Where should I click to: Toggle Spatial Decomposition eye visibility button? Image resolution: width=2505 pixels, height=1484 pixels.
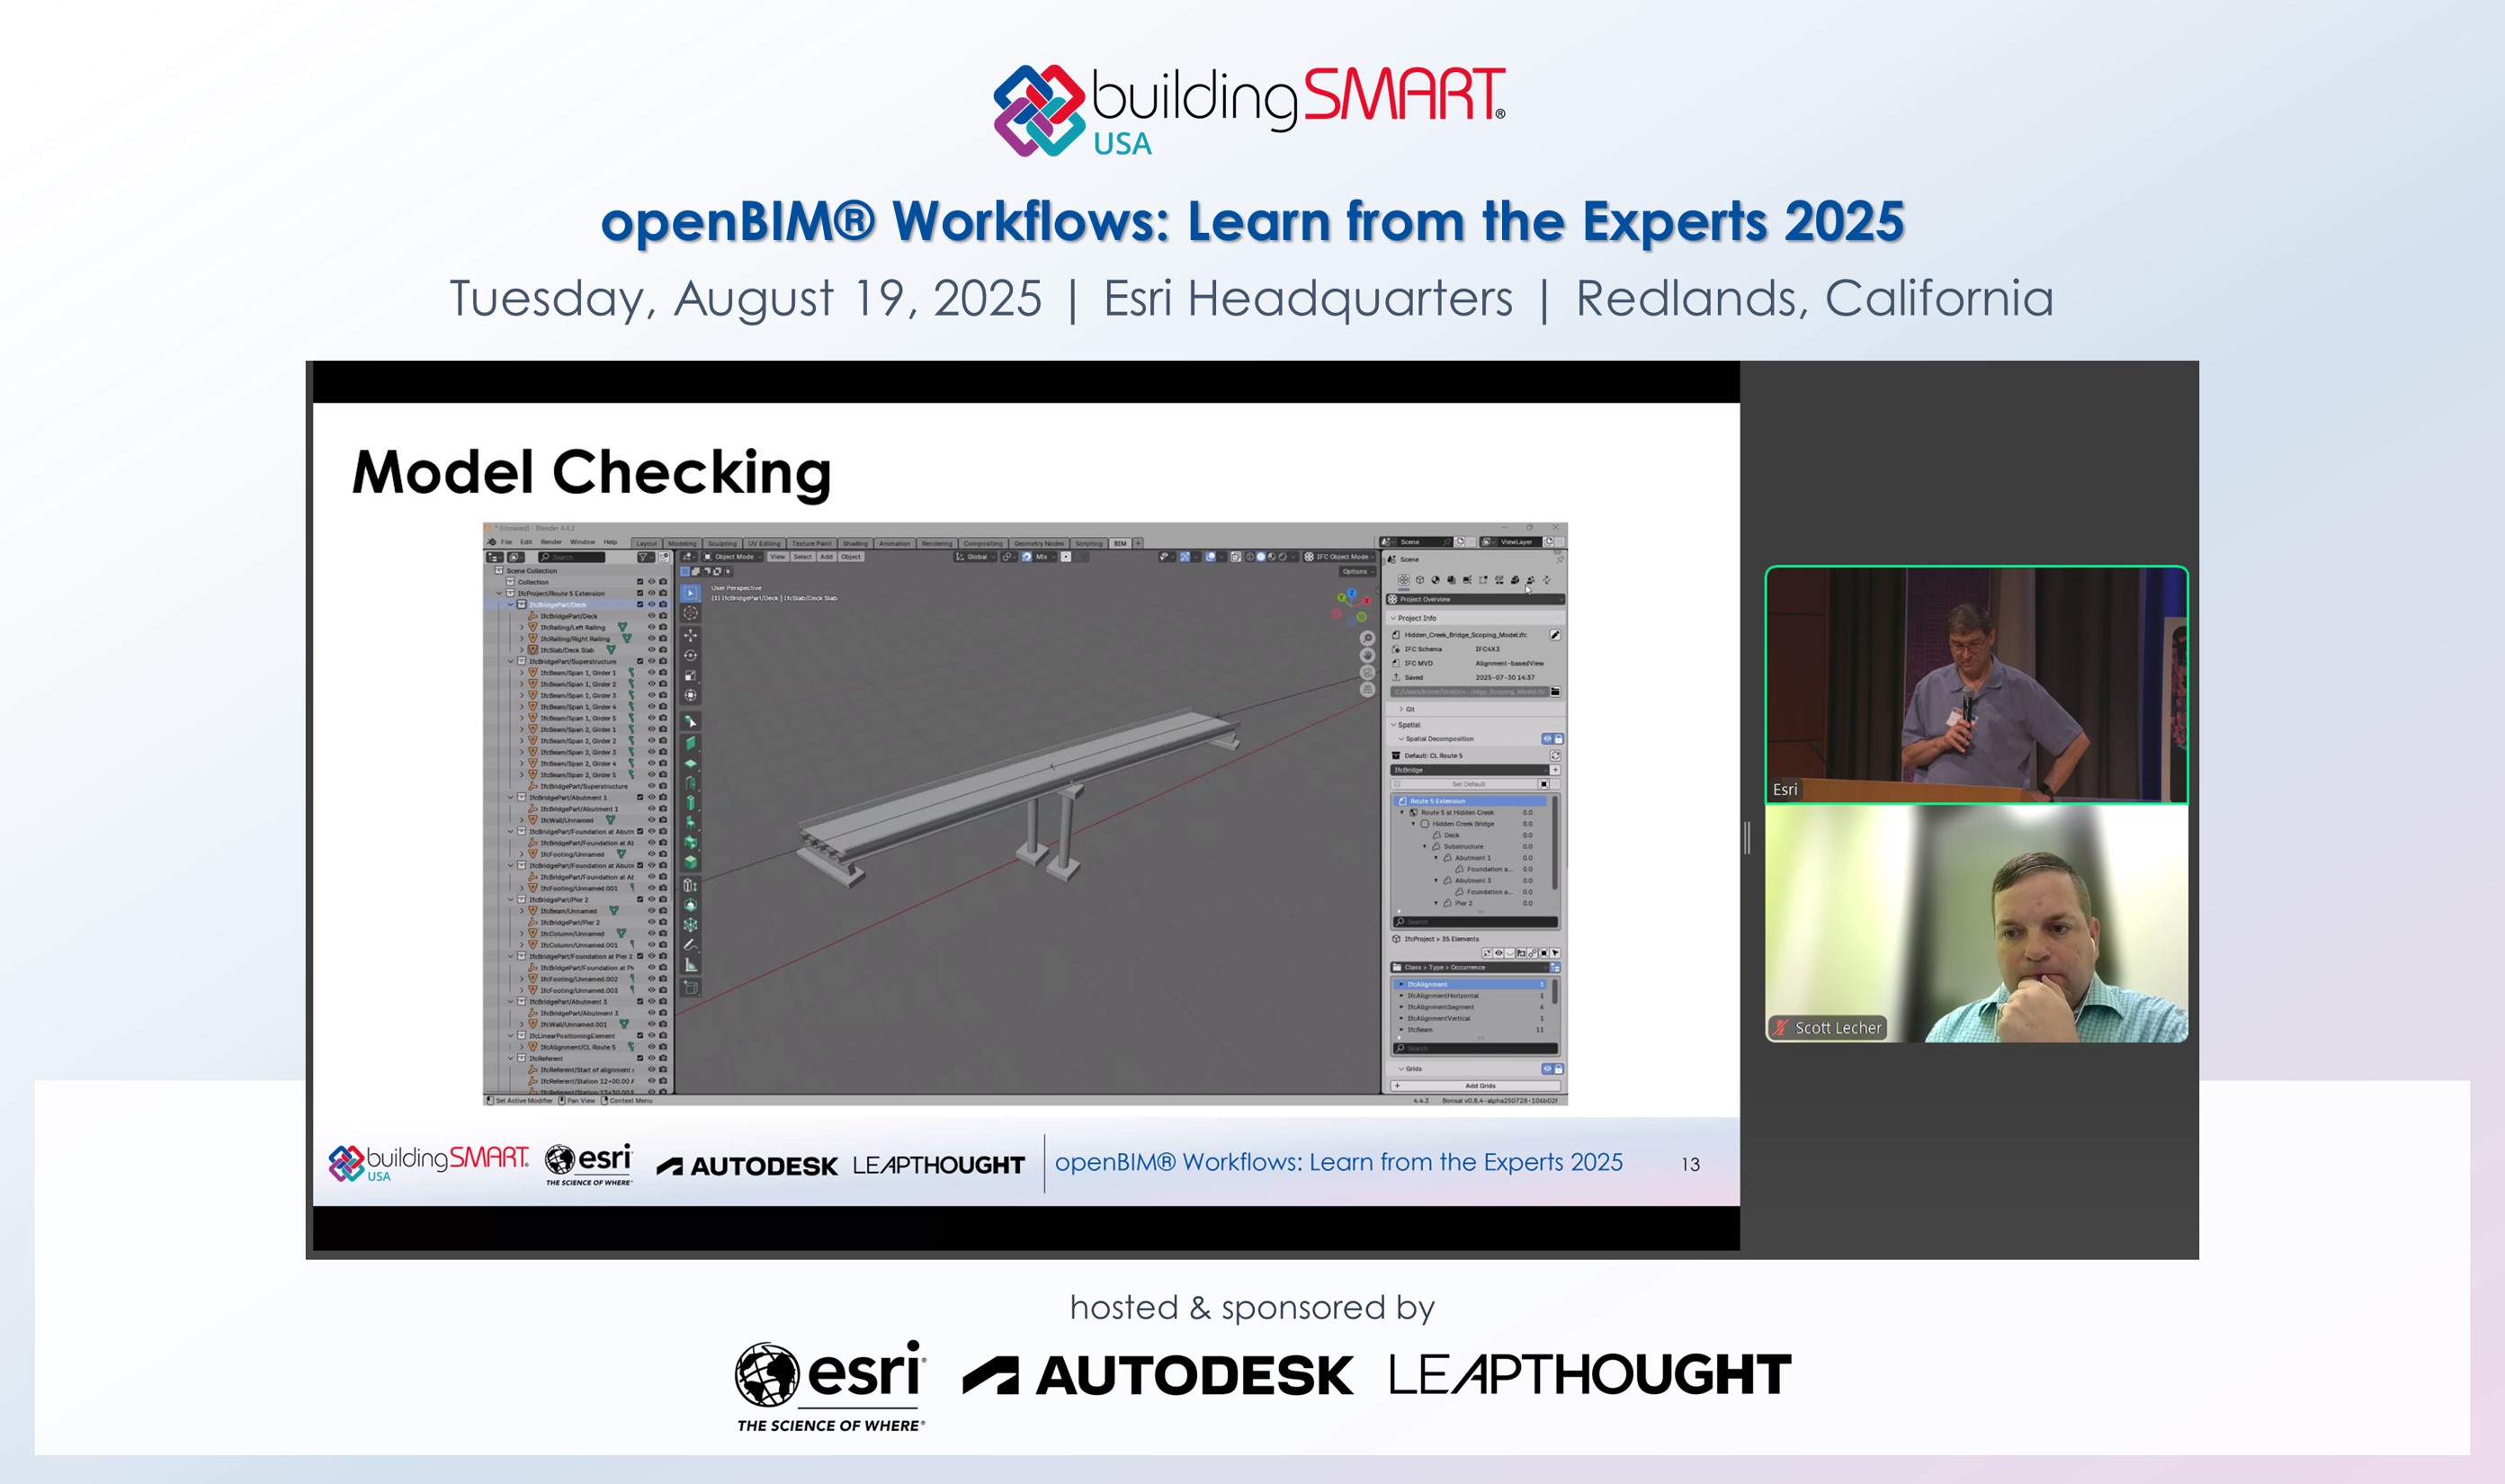(x=1547, y=739)
